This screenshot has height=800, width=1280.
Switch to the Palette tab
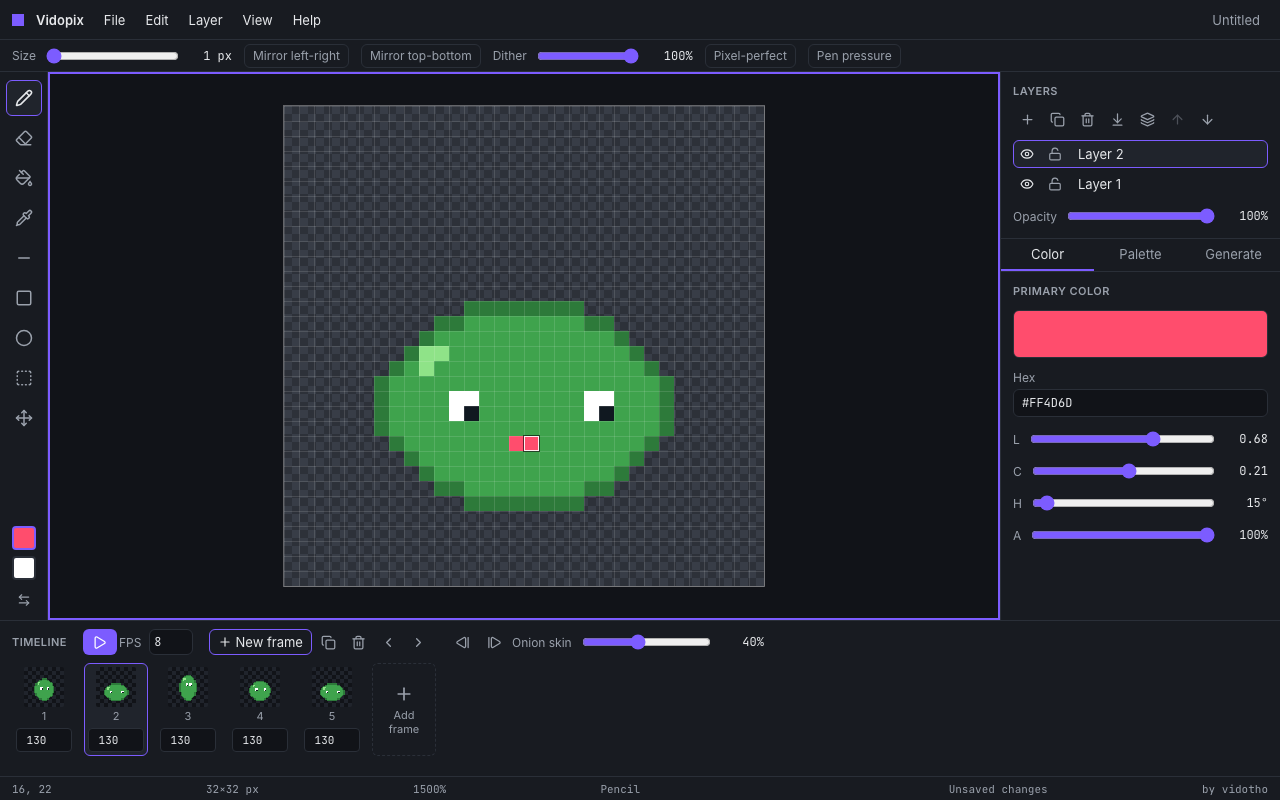tap(1140, 254)
